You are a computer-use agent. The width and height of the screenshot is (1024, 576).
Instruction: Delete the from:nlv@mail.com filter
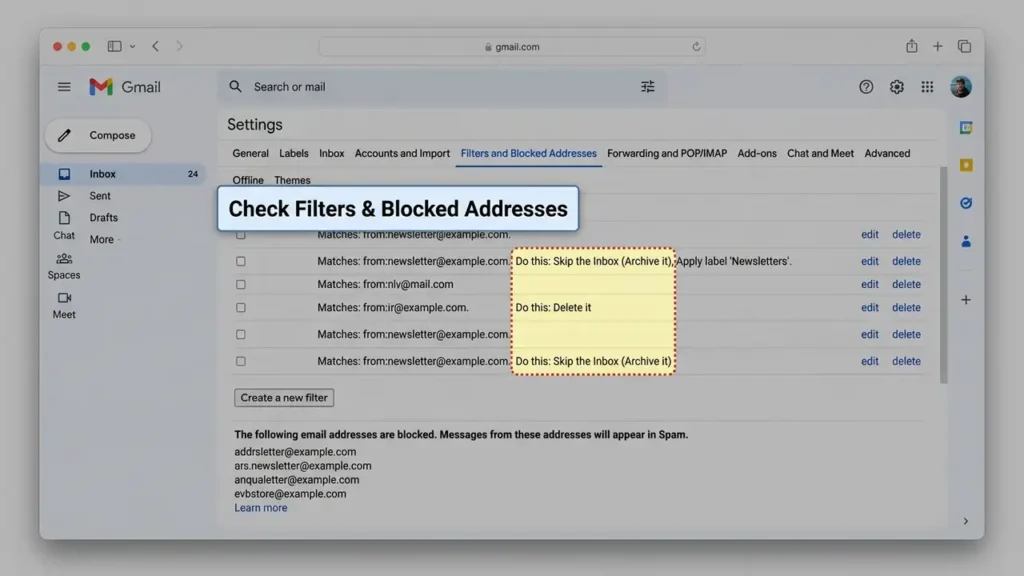tap(906, 285)
